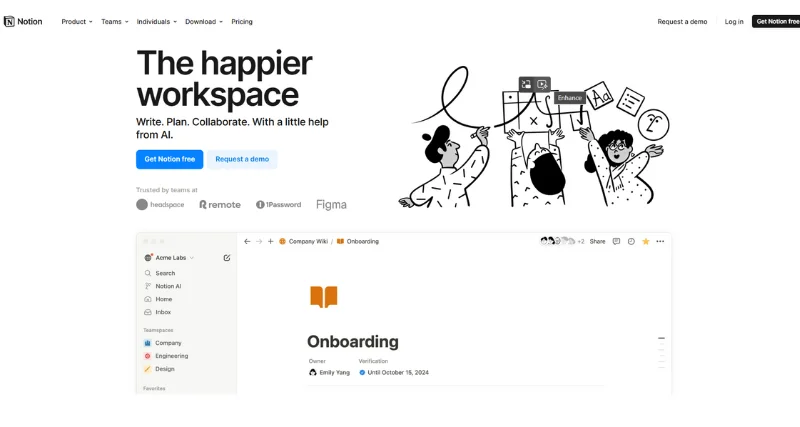Click the yellow star favorite icon
800x427 pixels.
coord(645,241)
